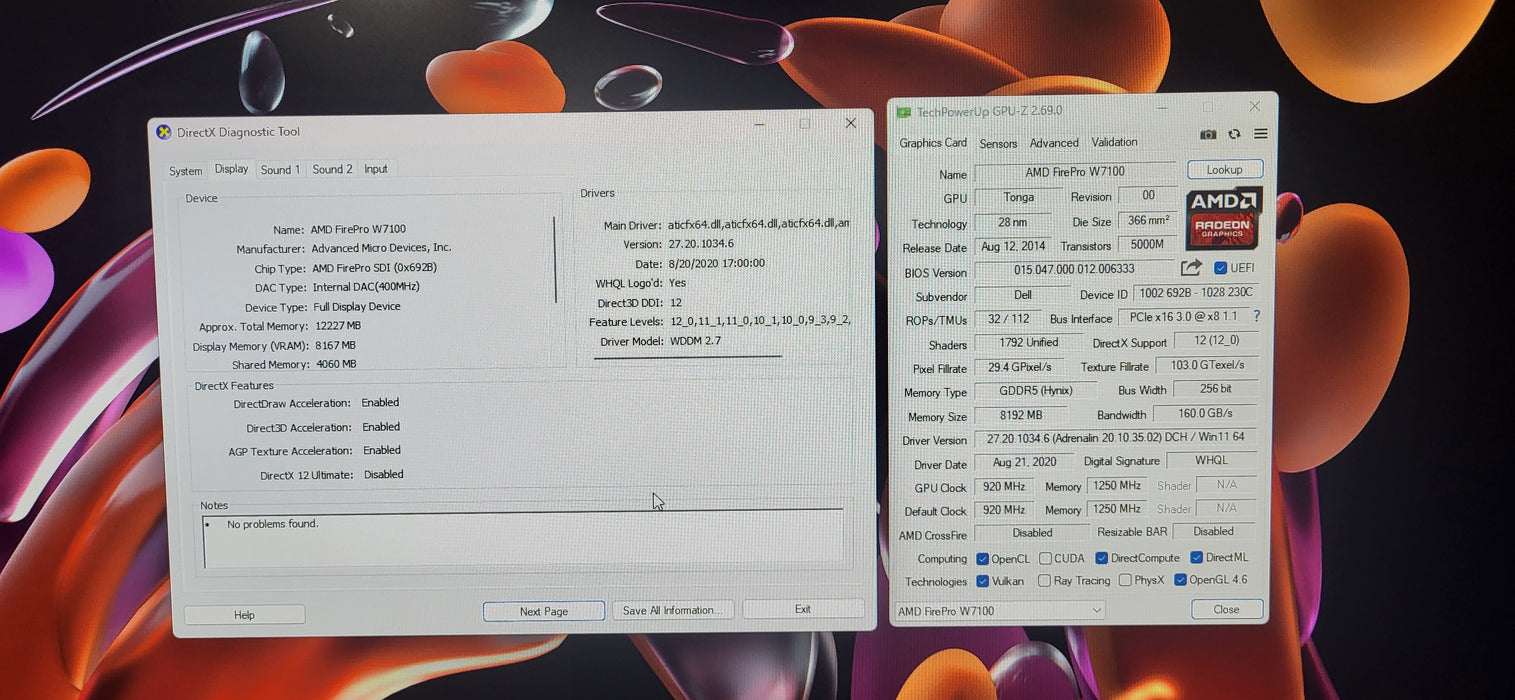Click the BIOS Version field 015.047.000.012.006333
The height and width of the screenshot is (700, 1515).
(1074, 269)
